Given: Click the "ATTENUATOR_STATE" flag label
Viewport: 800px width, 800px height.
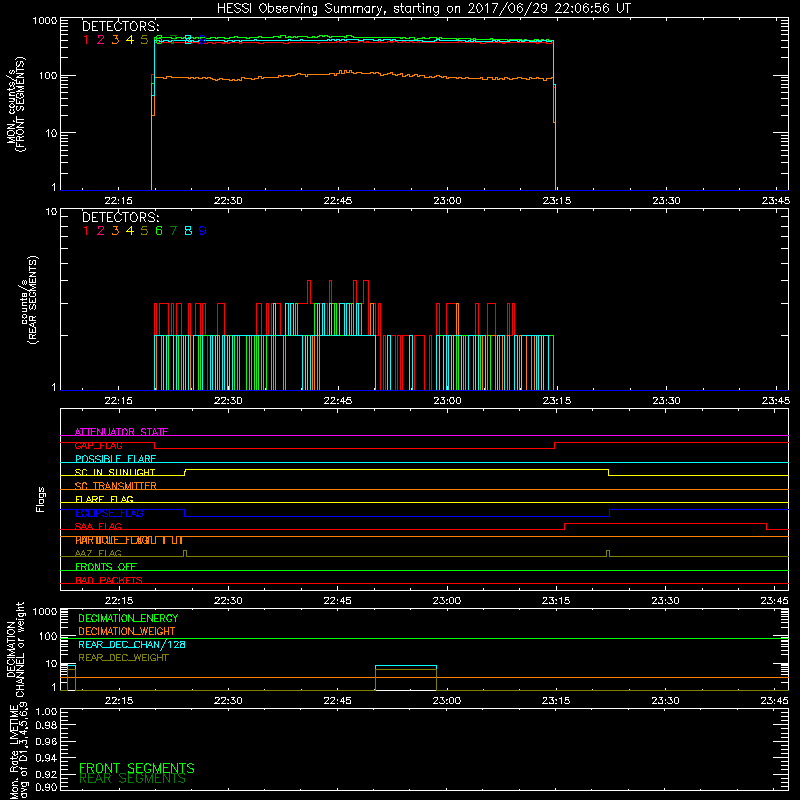Looking at the screenshot, I should tap(121, 432).
